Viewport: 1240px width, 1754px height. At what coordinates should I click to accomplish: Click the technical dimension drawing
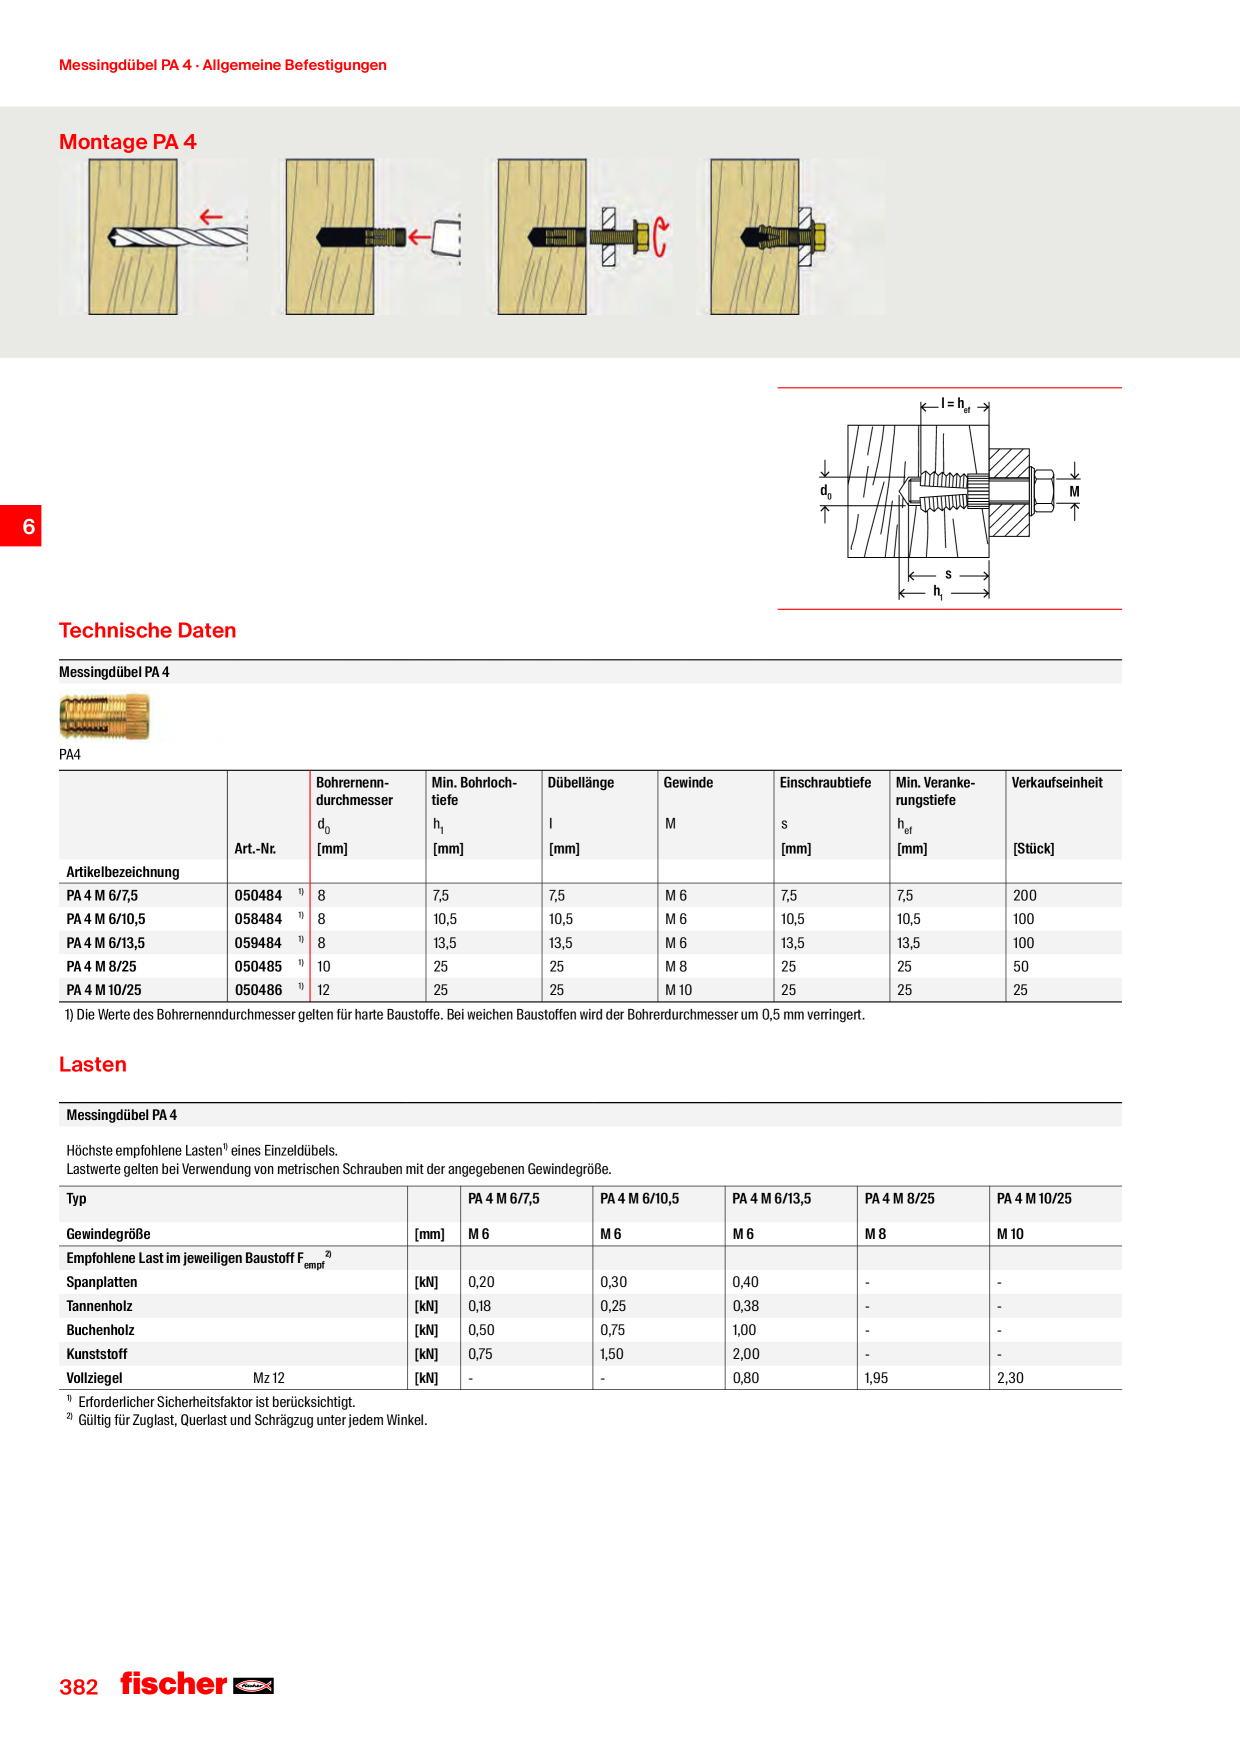click(x=949, y=498)
